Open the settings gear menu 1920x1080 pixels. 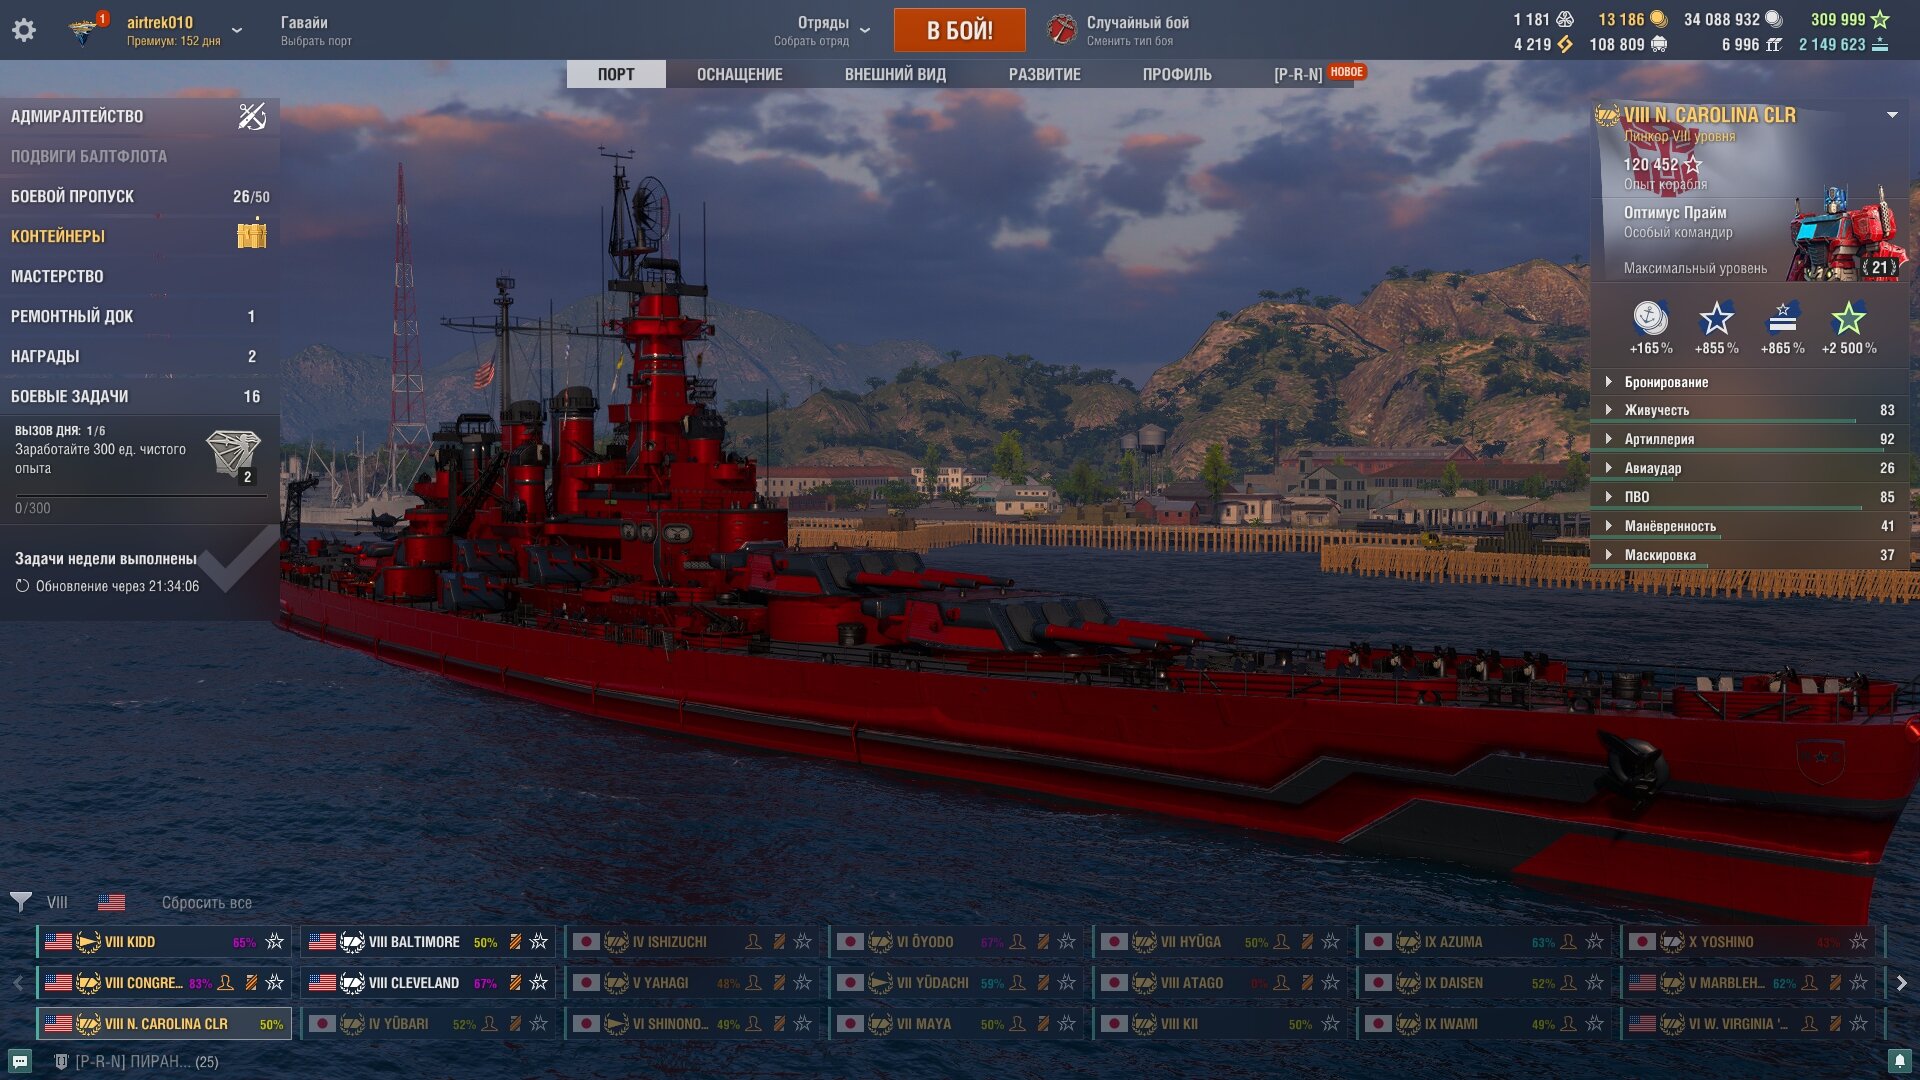pyautogui.click(x=24, y=30)
